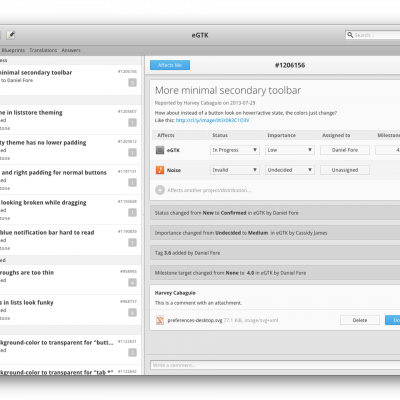This screenshot has height=400, width=400.
Task: Open the Noise Status dropdown showing Invalid
Action: (x=235, y=170)
